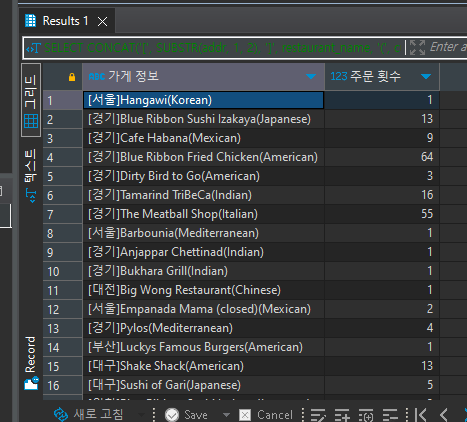This screenshot has width=467, height=422.
Task: Select row number 1 header
Action: (x=62, y=100)
